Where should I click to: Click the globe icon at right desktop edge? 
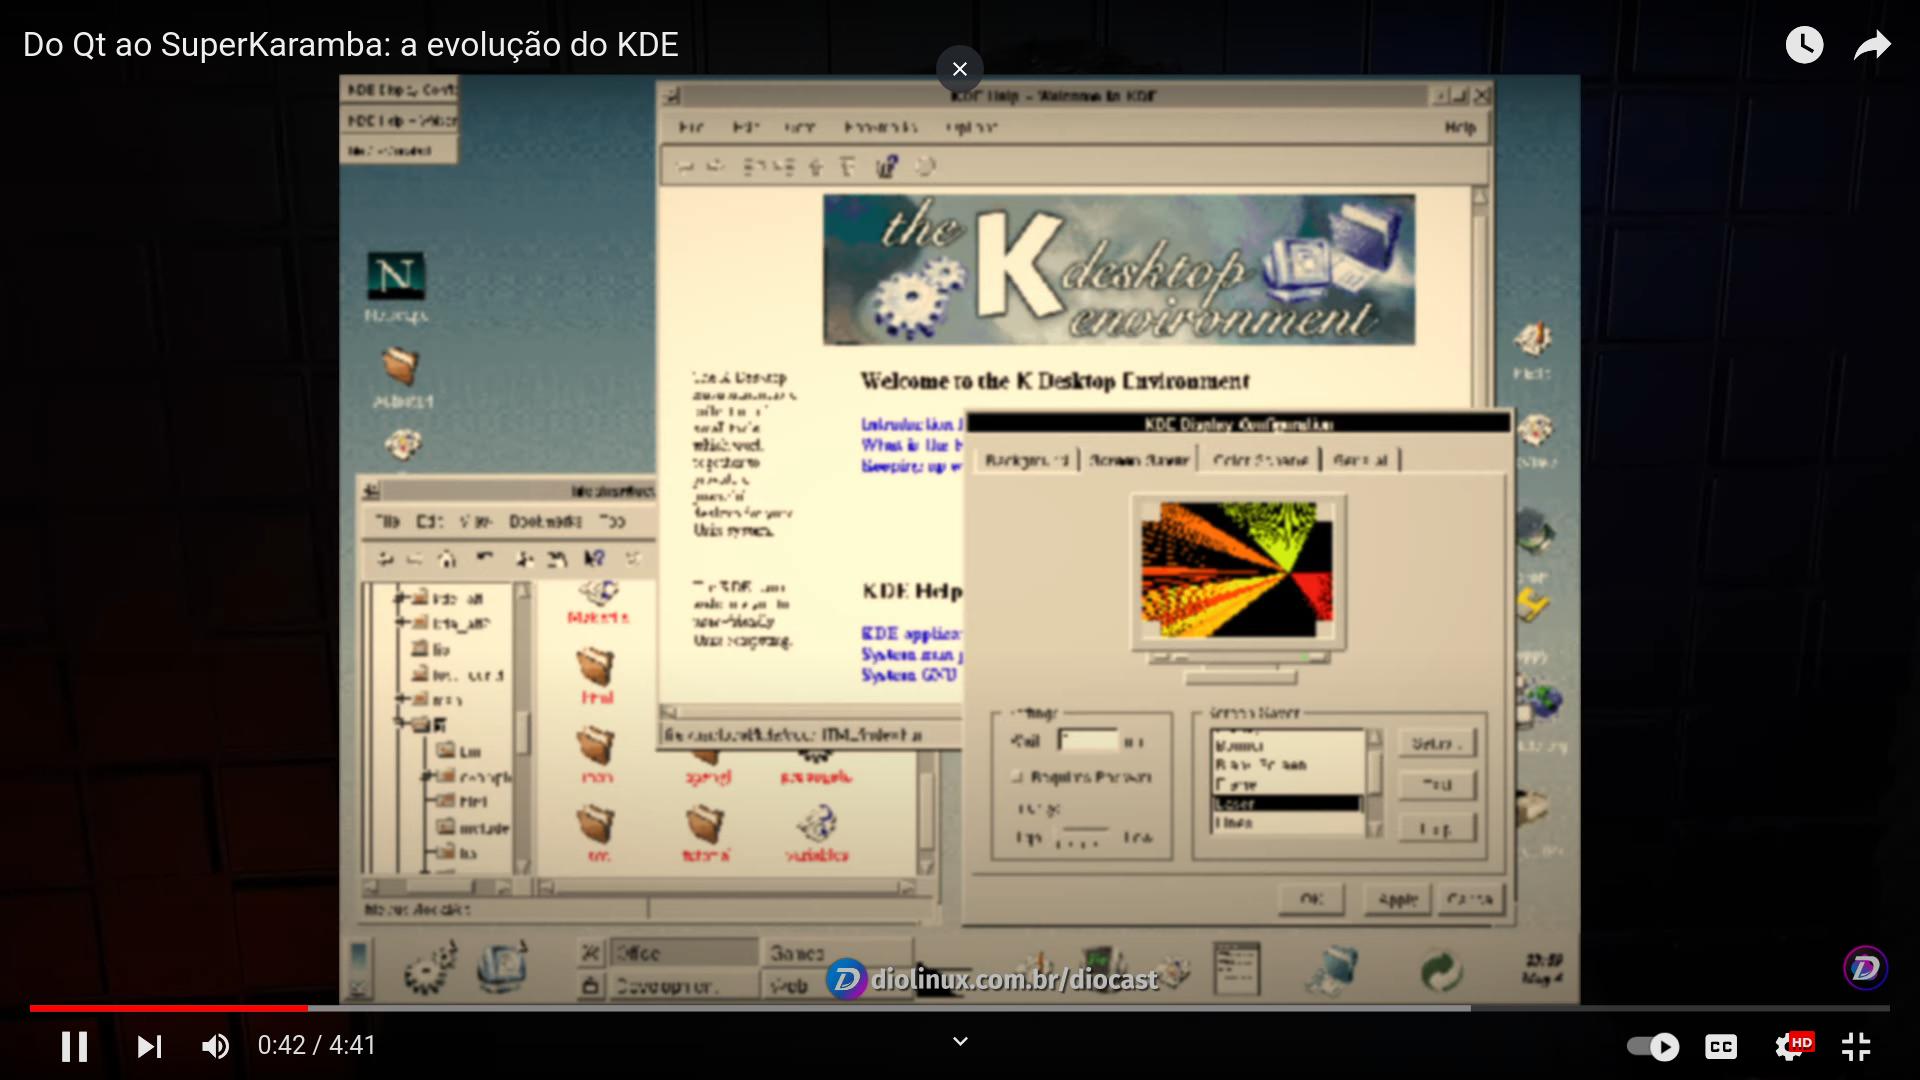click(1541, 700)
